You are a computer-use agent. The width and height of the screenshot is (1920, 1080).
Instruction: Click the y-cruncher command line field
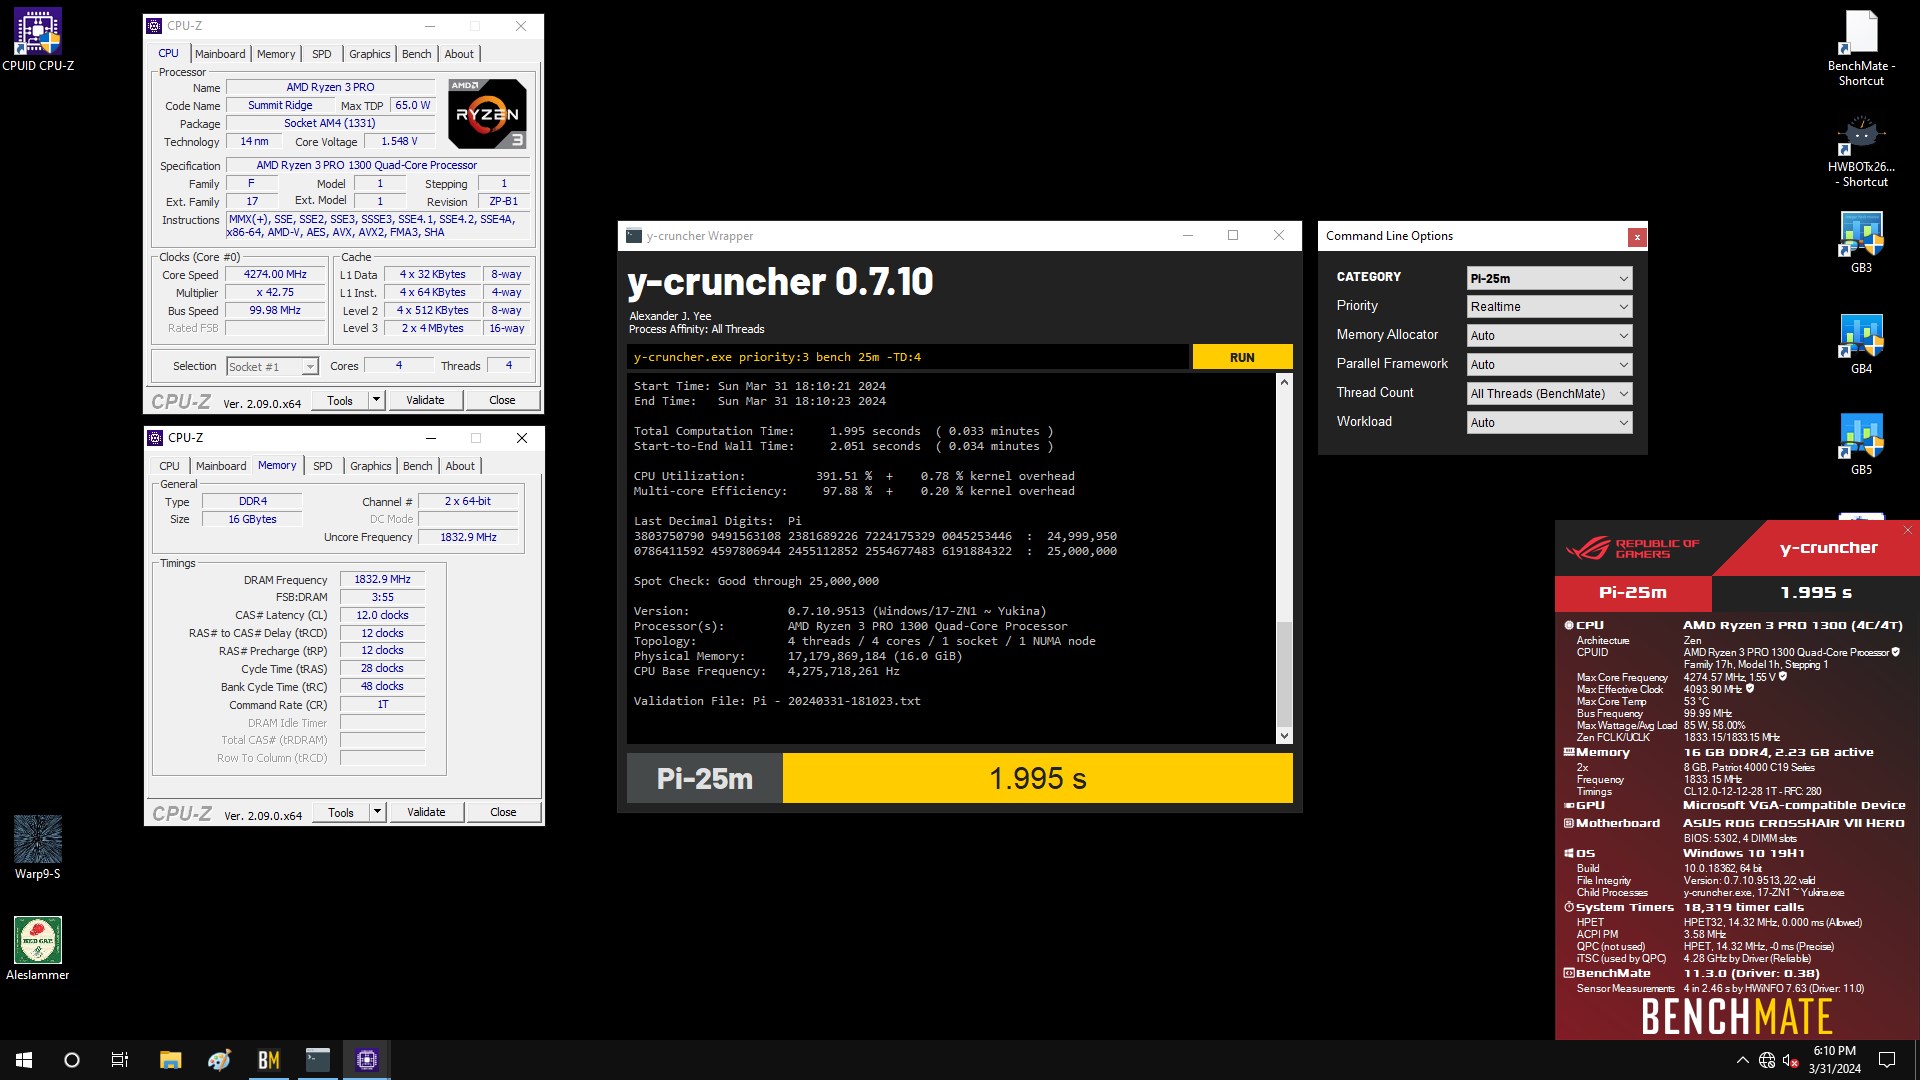click(908, 357)
